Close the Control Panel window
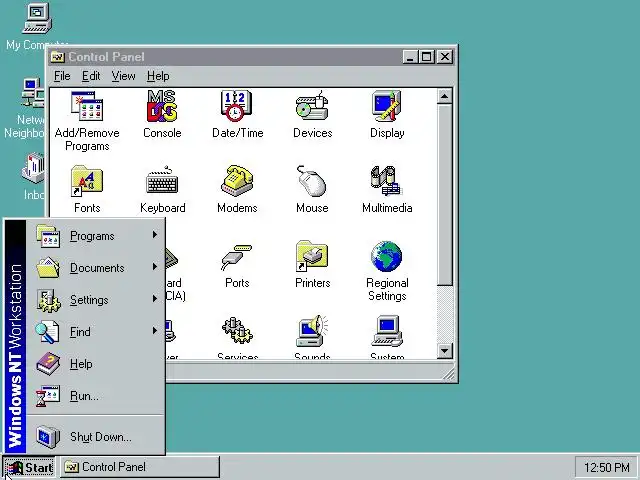The image size is (640, 480). pos(445,57)
